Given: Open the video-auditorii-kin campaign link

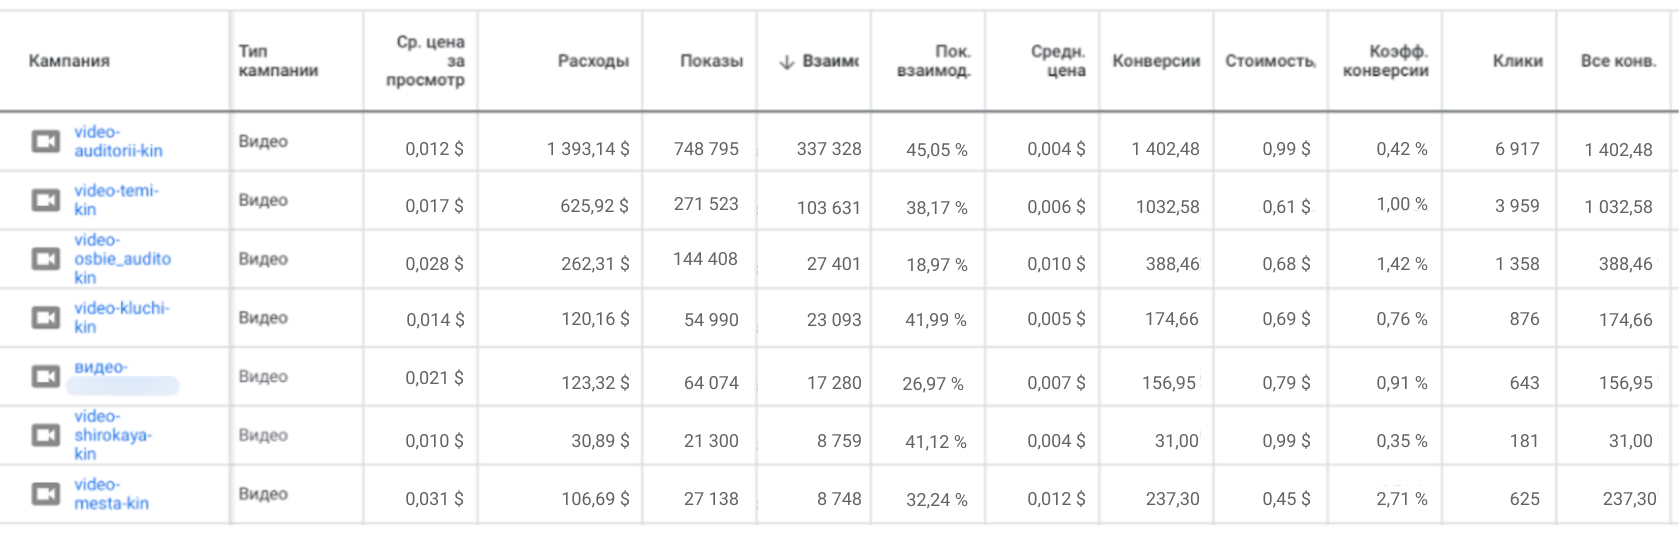Looking at the screenshot, I should click(118, 141).
